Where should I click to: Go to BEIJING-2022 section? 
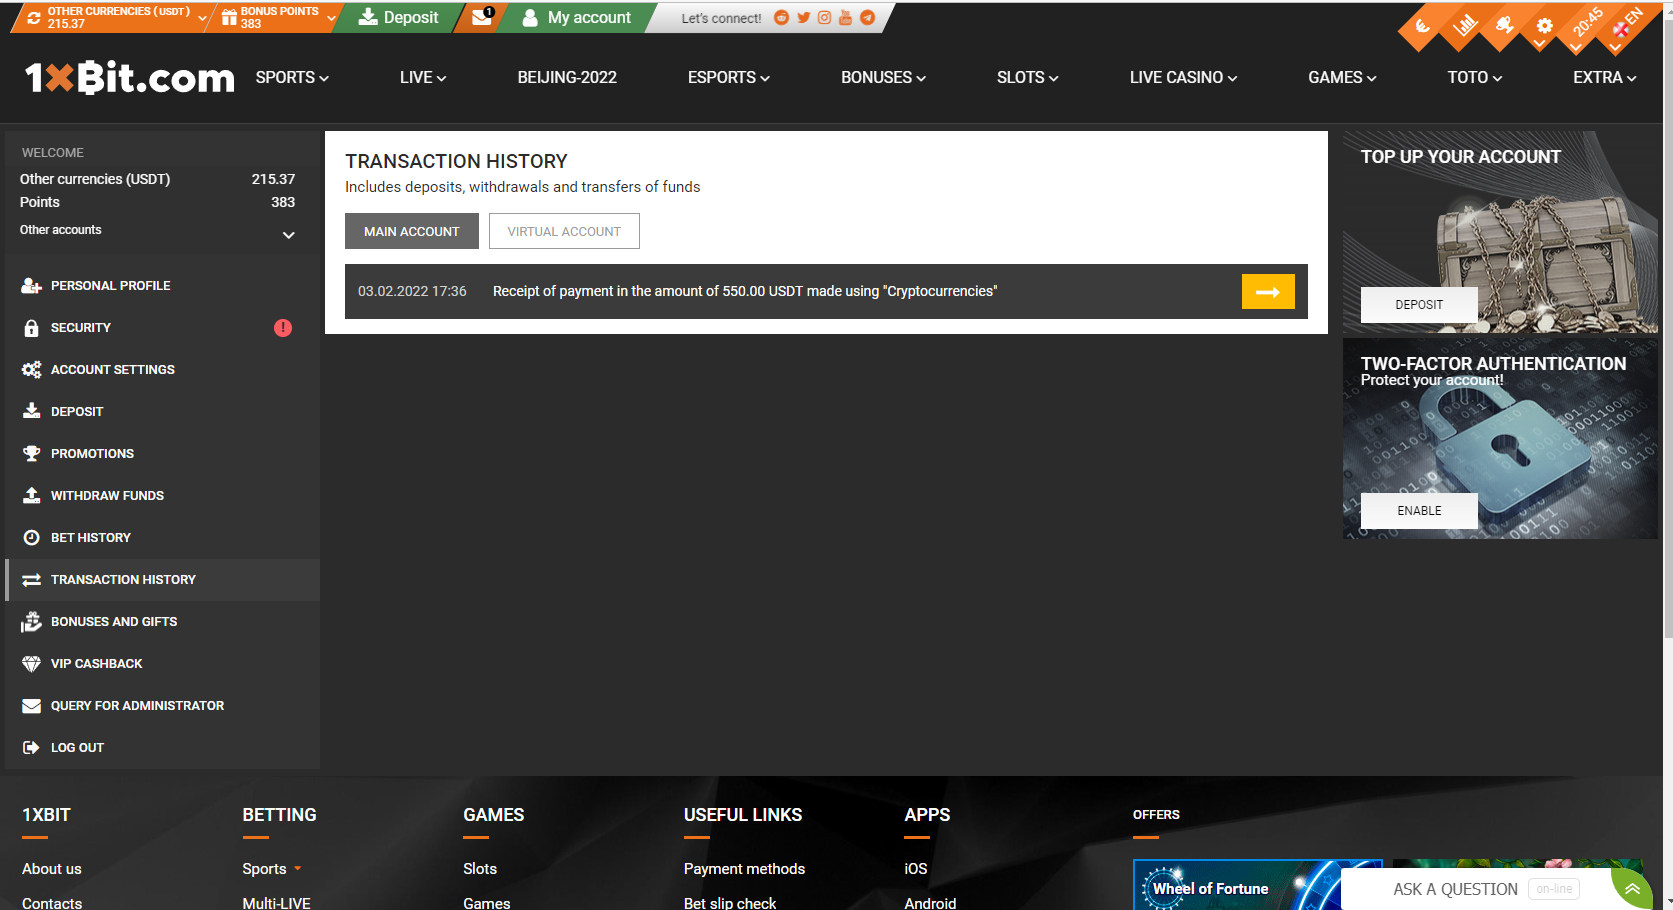[x=567, y=77]
